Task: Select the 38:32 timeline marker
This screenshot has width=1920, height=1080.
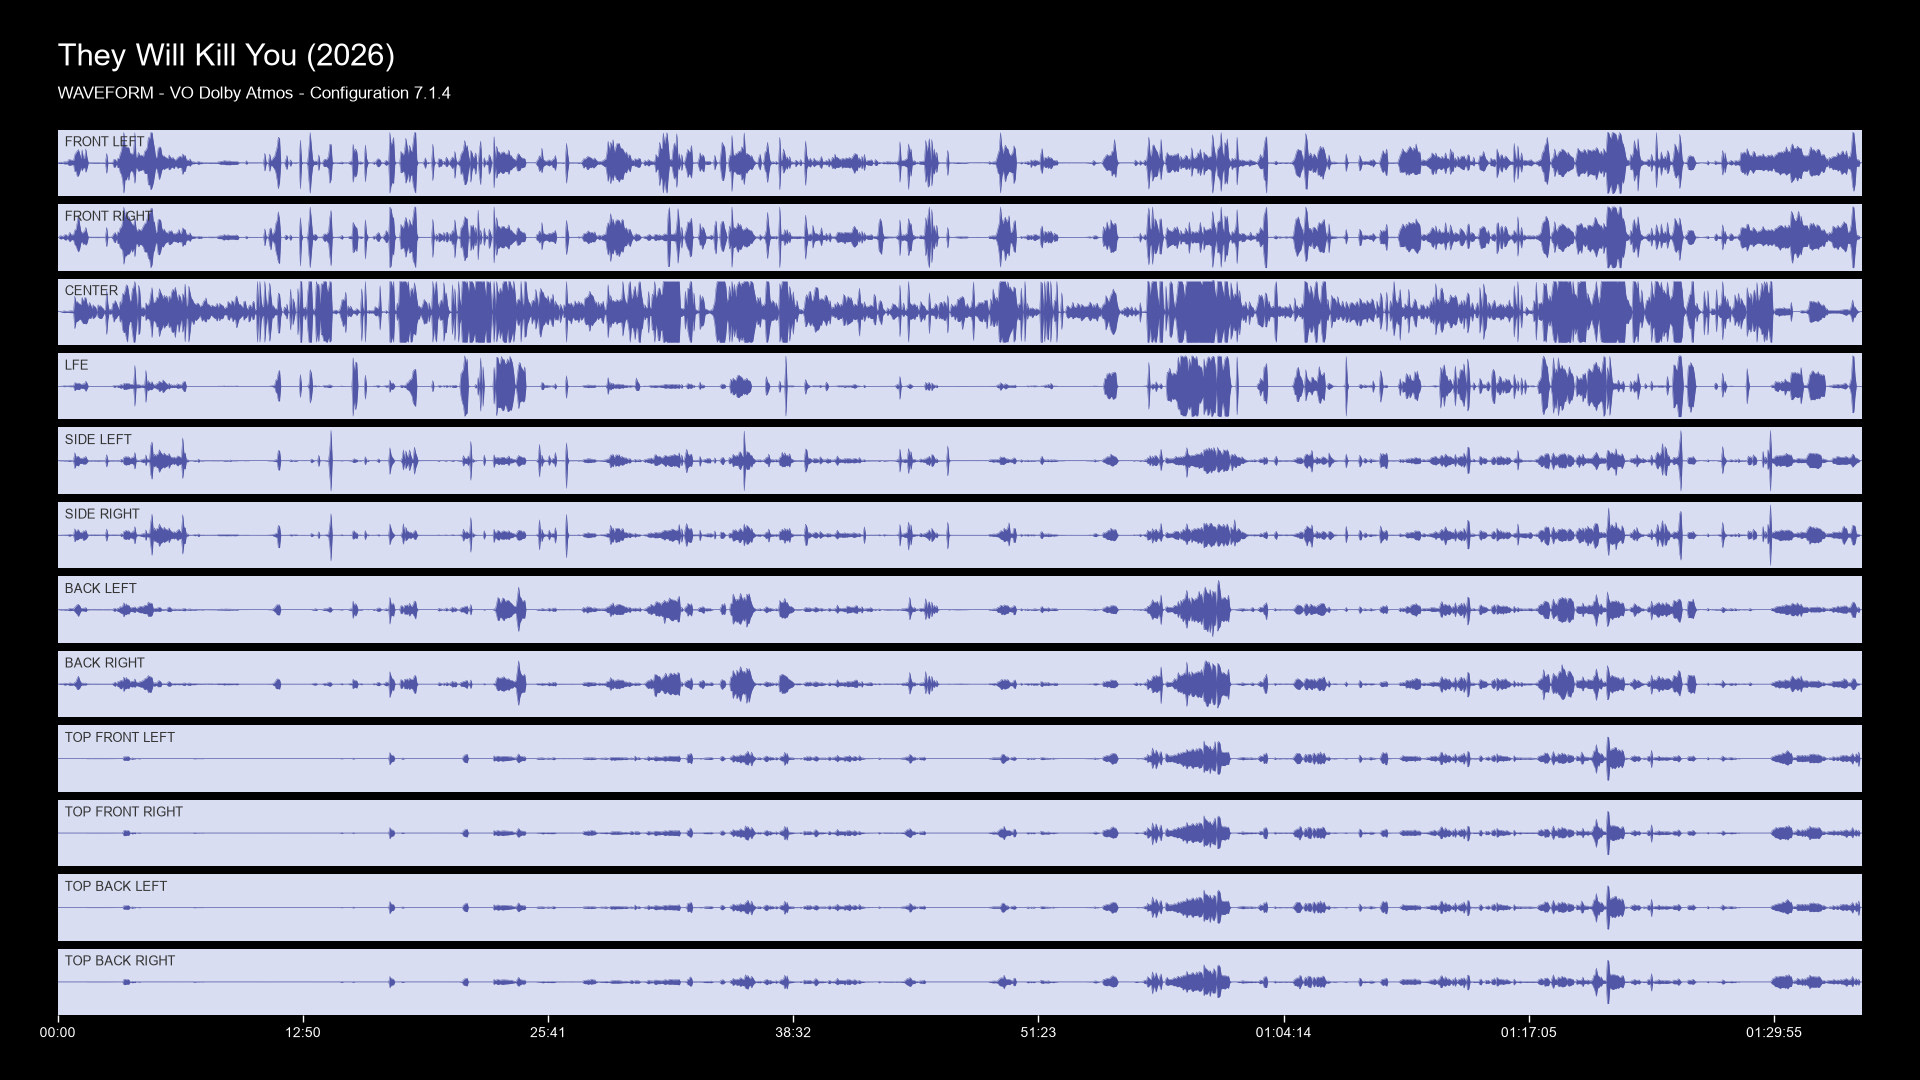Action: click(x=793, y=1033)
